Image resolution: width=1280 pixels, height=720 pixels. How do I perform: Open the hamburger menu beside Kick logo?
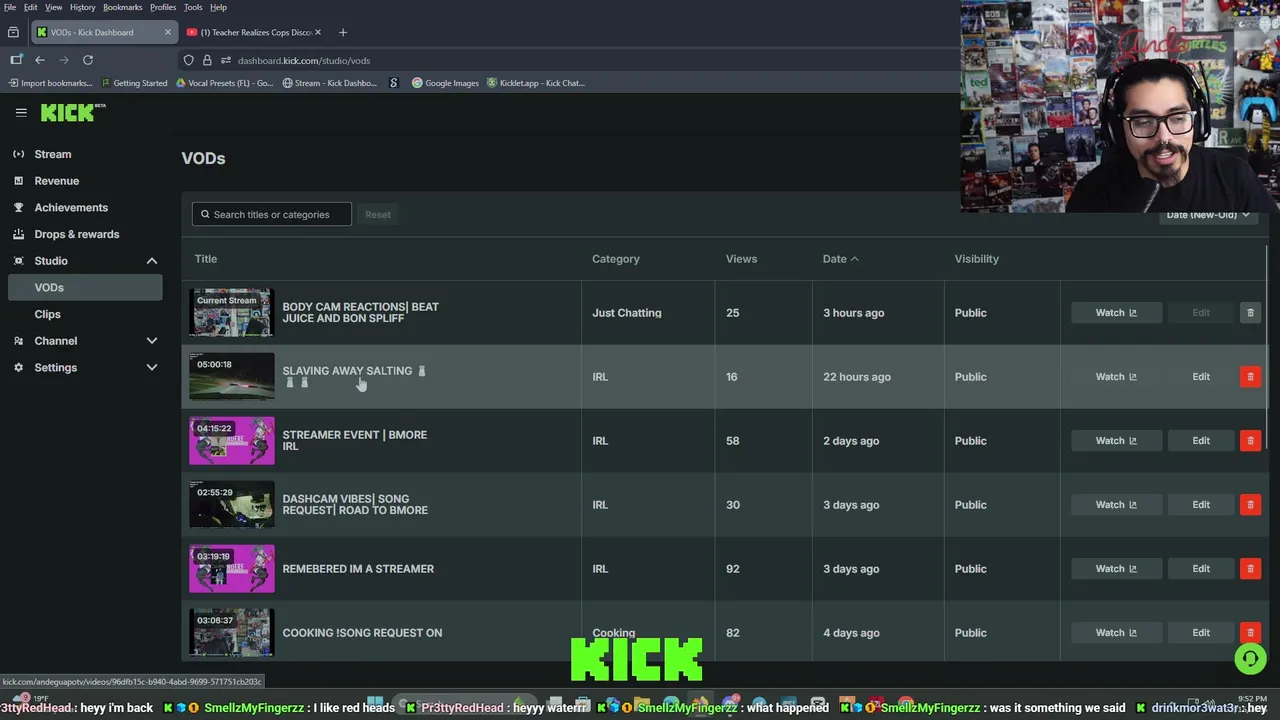click(x=21, y=112)
